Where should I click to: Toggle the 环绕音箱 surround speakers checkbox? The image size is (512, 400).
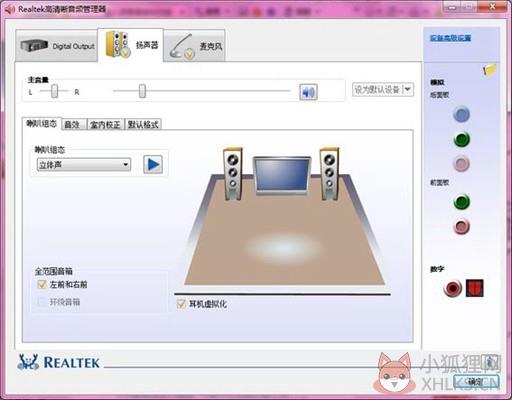pos(42,302)
